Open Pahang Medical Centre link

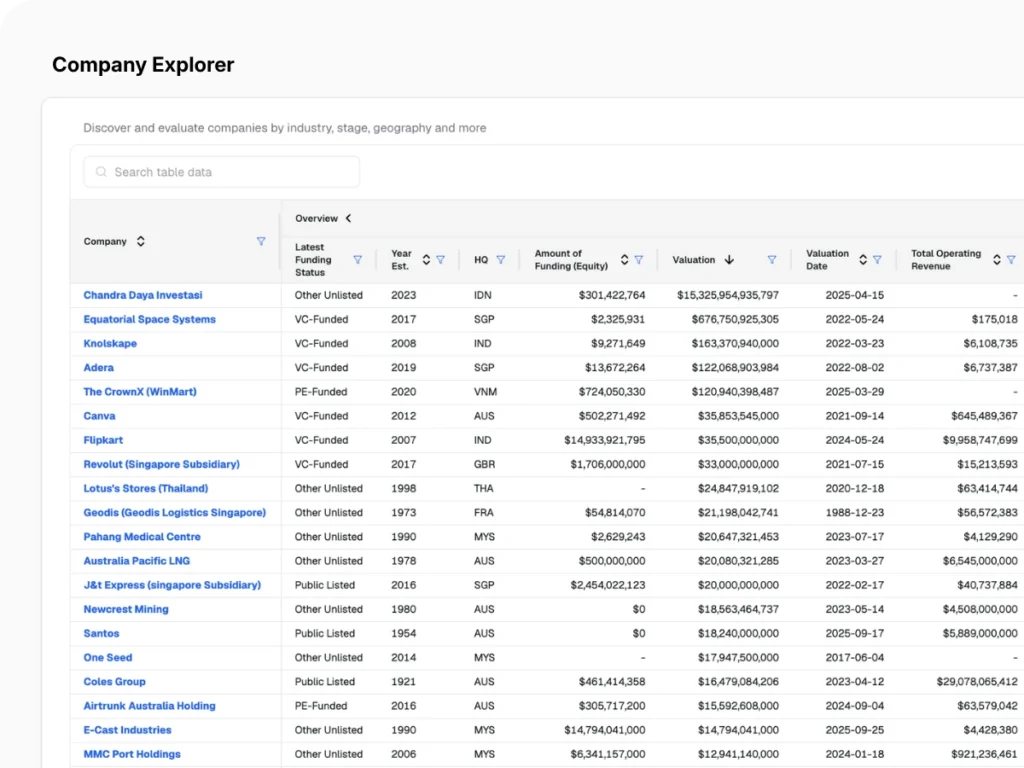point(142,537)
